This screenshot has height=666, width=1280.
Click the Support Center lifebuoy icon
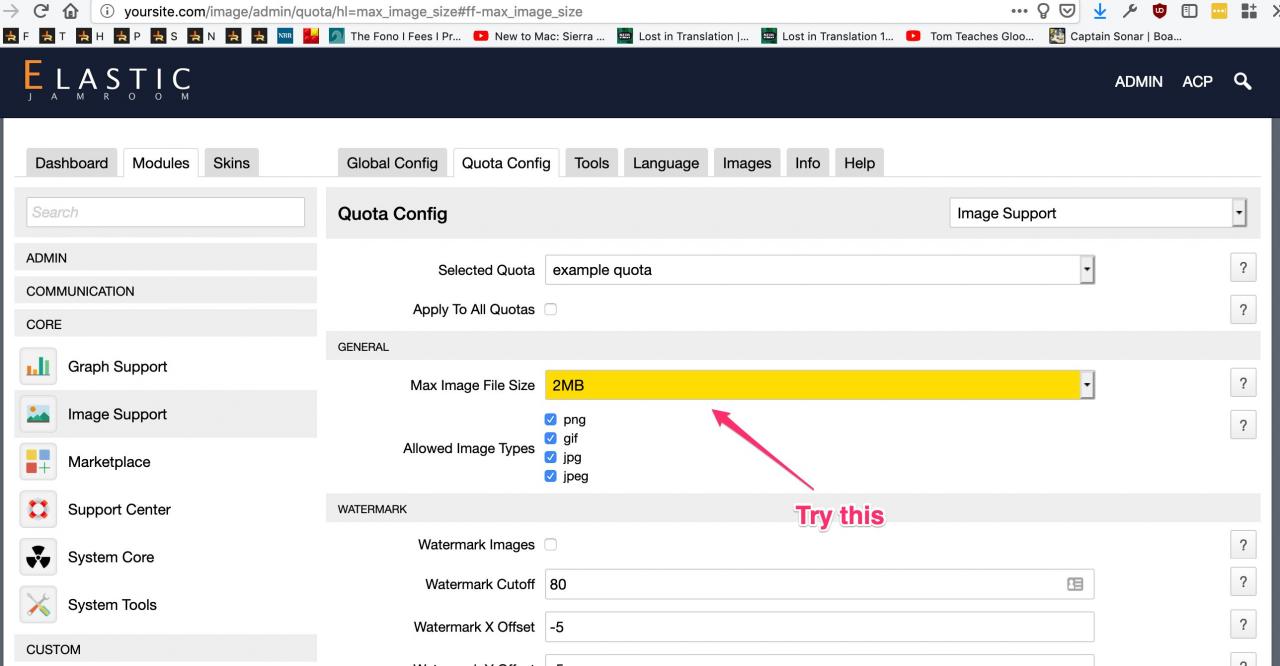point(38,509)
